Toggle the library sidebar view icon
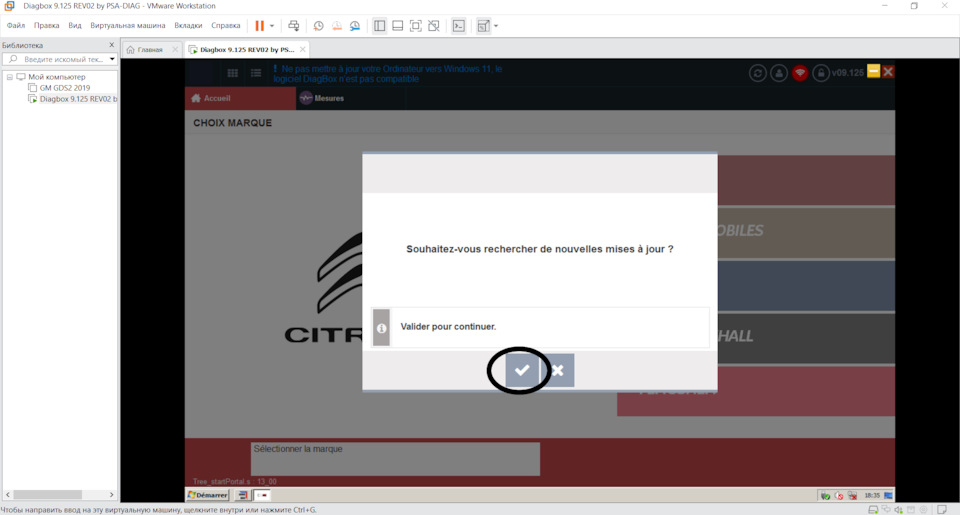960x515 pixels. click(380, 26)
